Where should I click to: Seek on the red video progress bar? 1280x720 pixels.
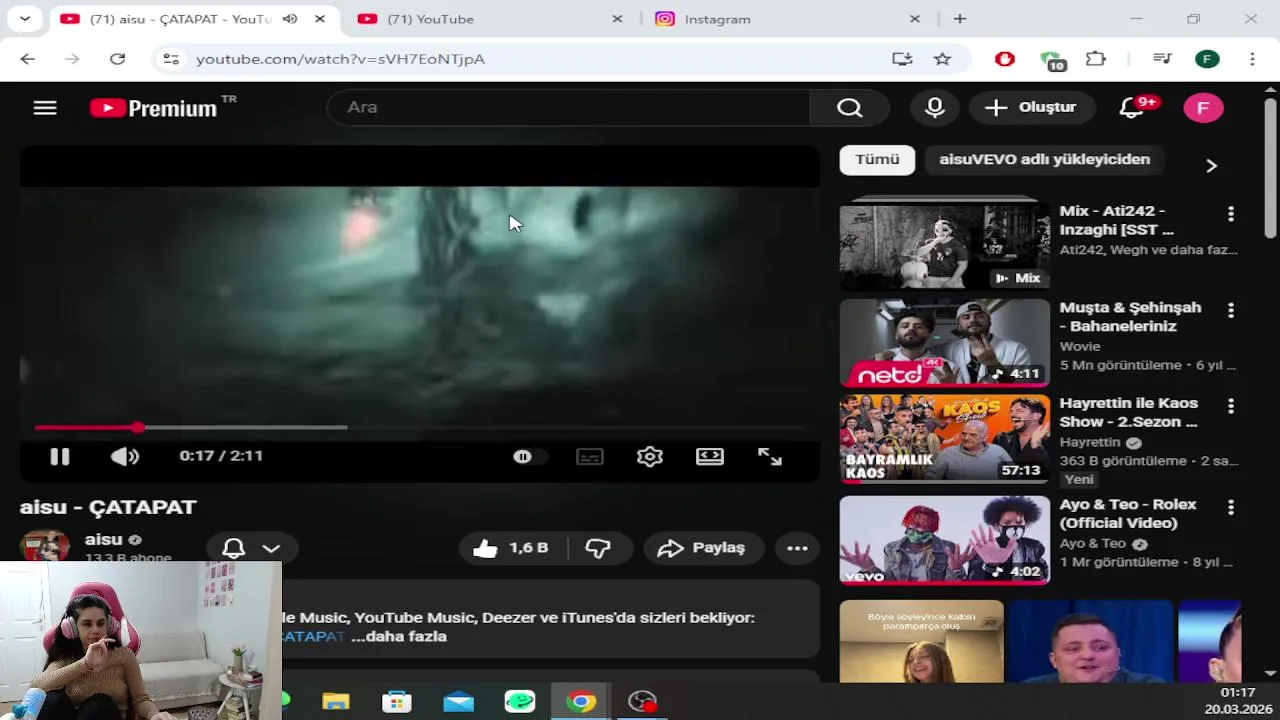click(x=419, y=428)
